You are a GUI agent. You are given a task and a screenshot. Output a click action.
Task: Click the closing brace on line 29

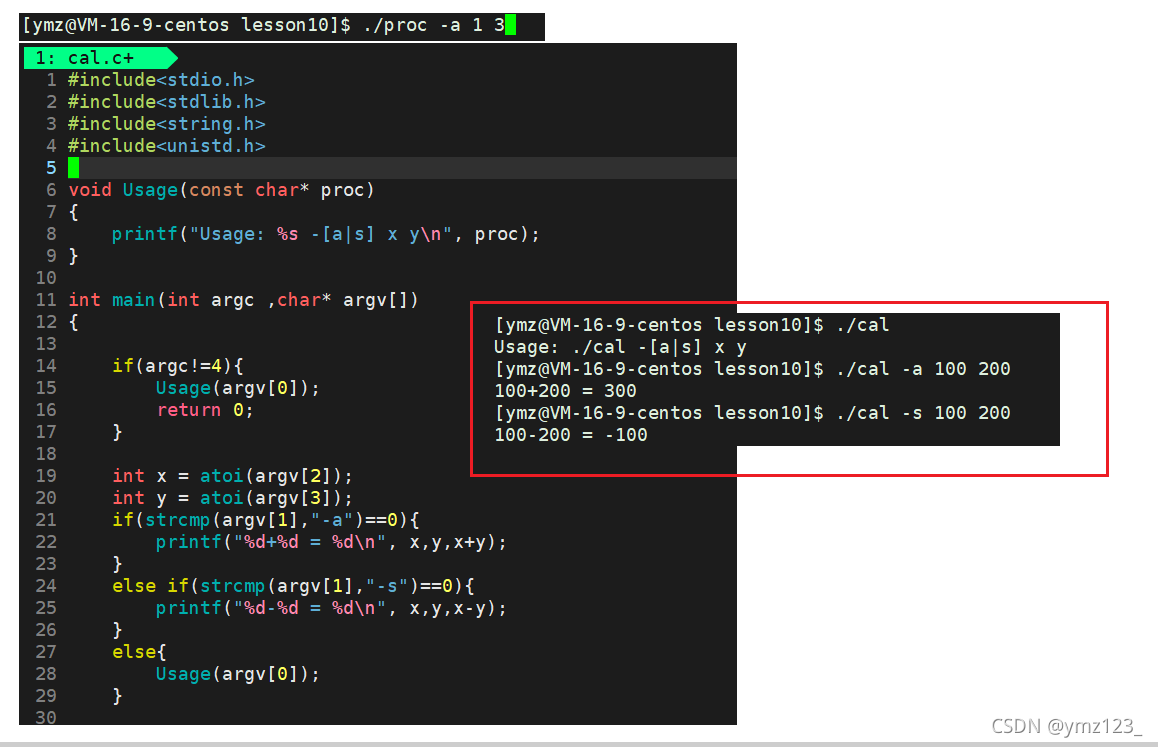coord(117,696)
